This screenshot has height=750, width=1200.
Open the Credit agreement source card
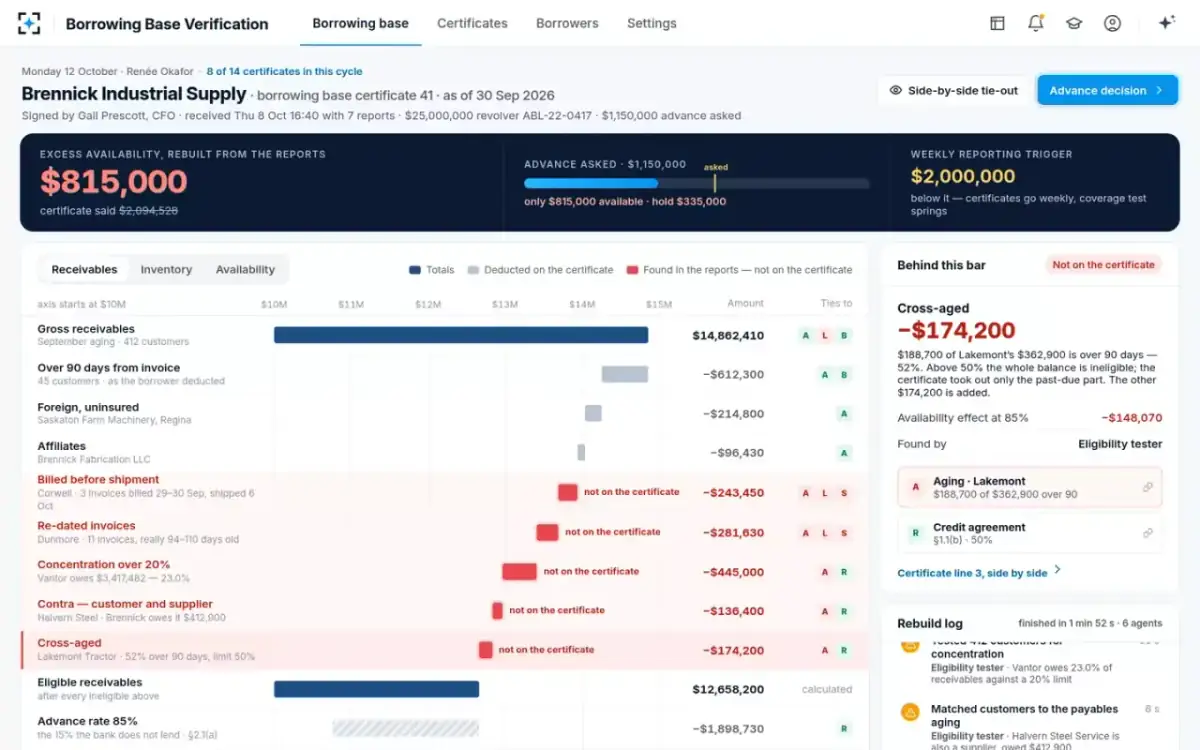1030,533
